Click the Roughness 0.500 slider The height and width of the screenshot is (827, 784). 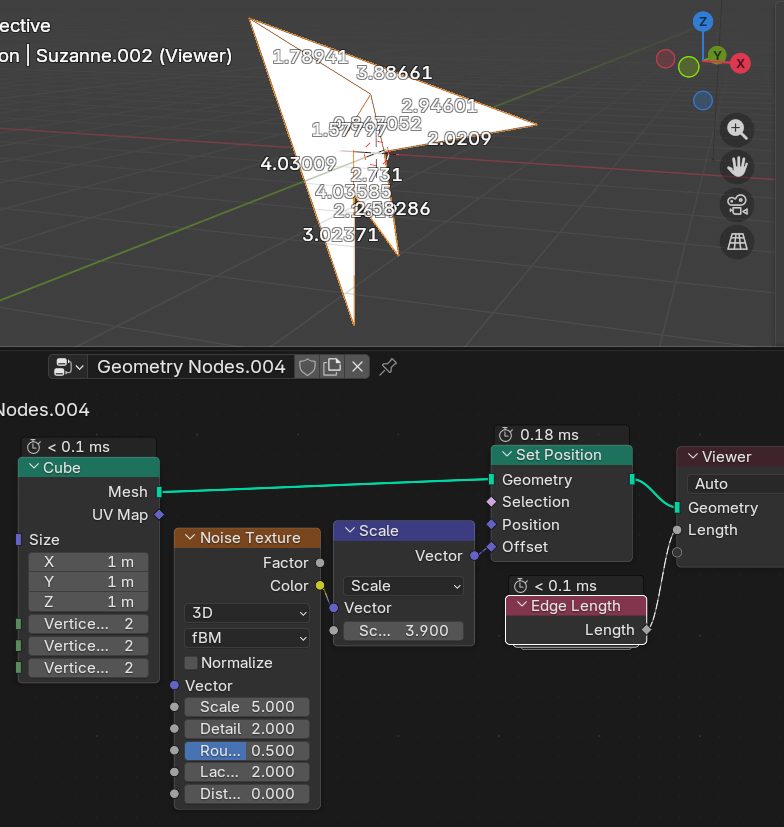point(247,751)
